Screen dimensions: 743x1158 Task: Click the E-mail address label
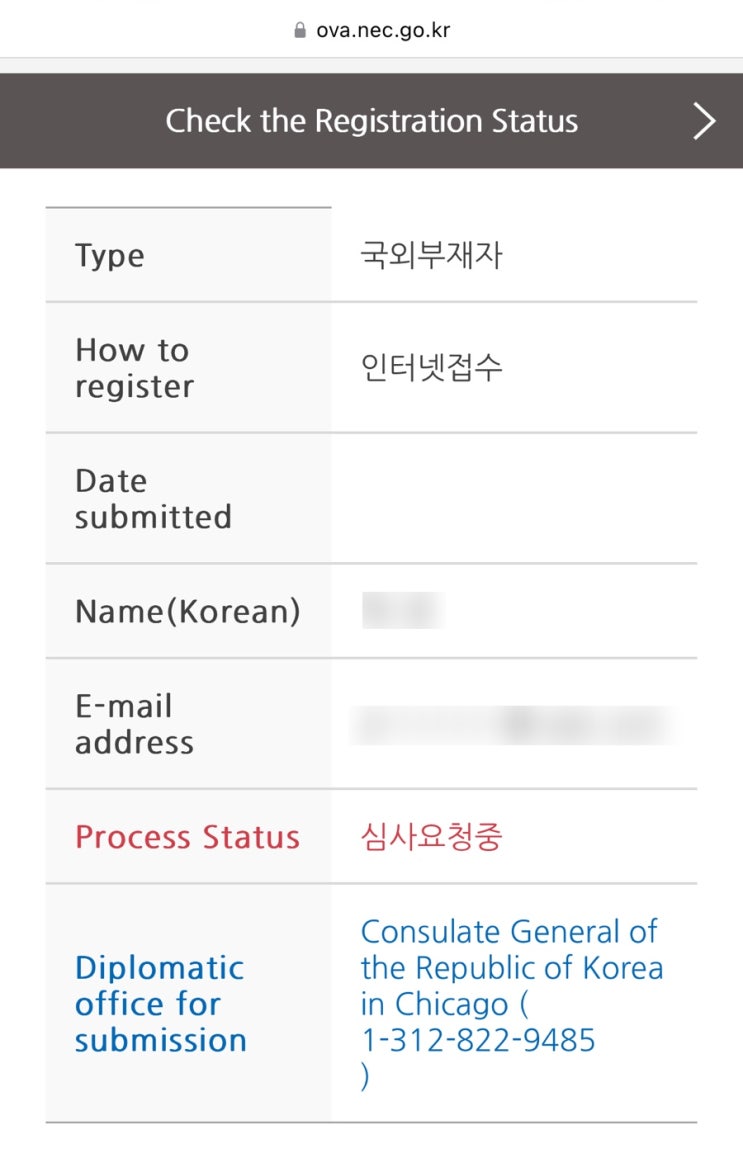click(134, 724)
